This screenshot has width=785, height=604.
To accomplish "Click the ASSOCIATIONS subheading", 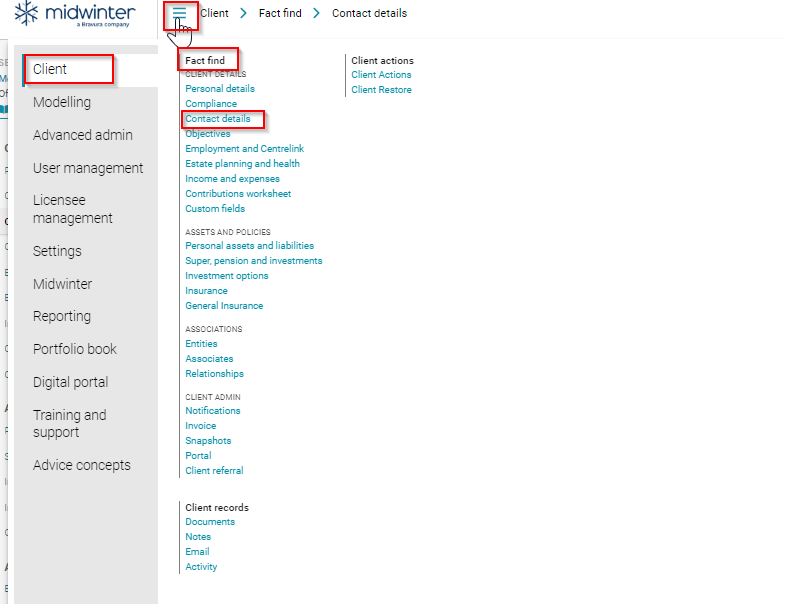I will (x=214, y=330).
